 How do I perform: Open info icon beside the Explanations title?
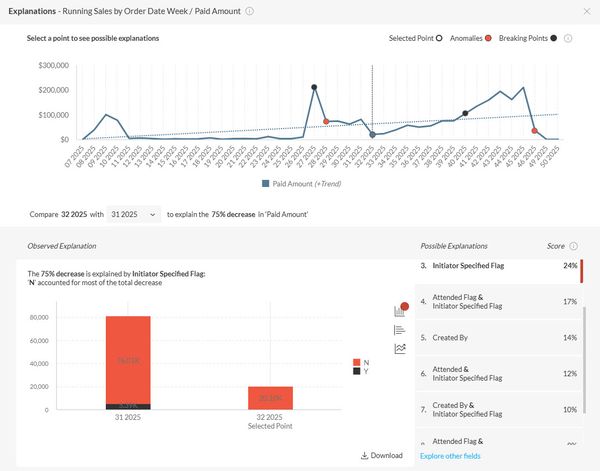click(x=250, y=12)
